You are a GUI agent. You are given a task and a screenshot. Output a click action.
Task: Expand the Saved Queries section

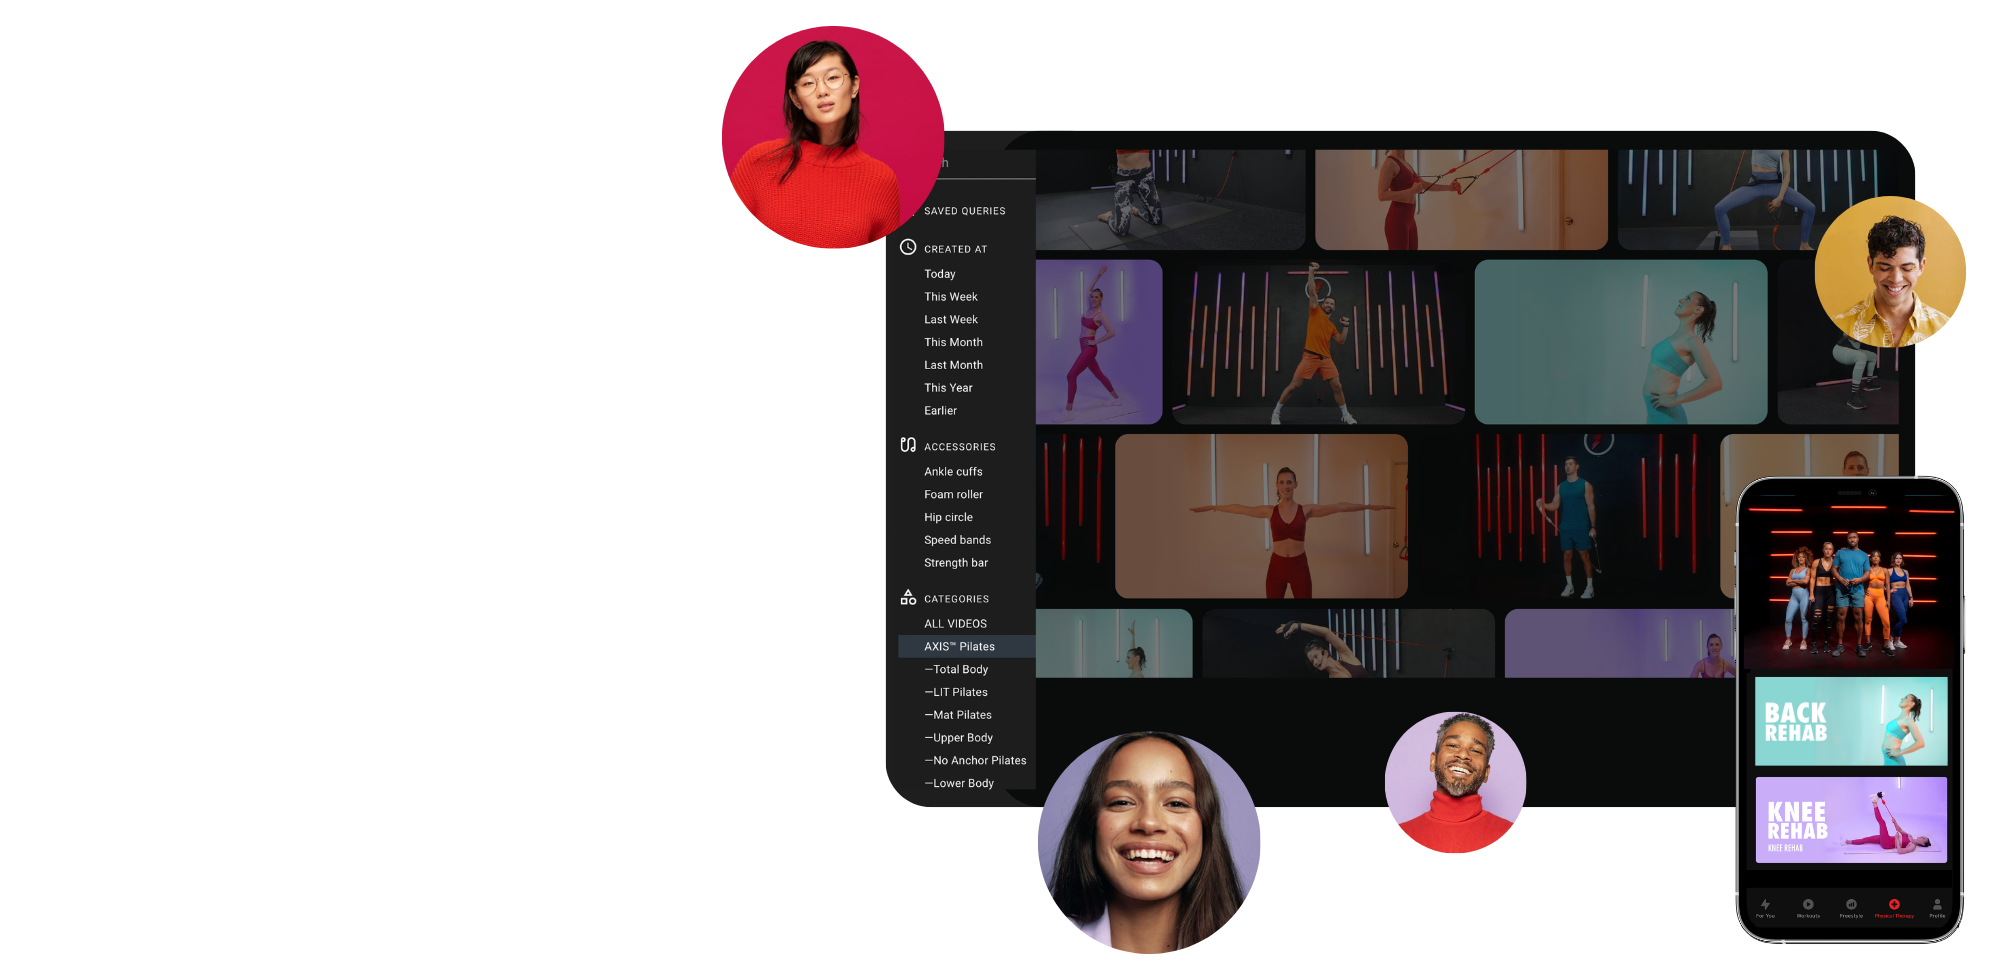point(964,211)
